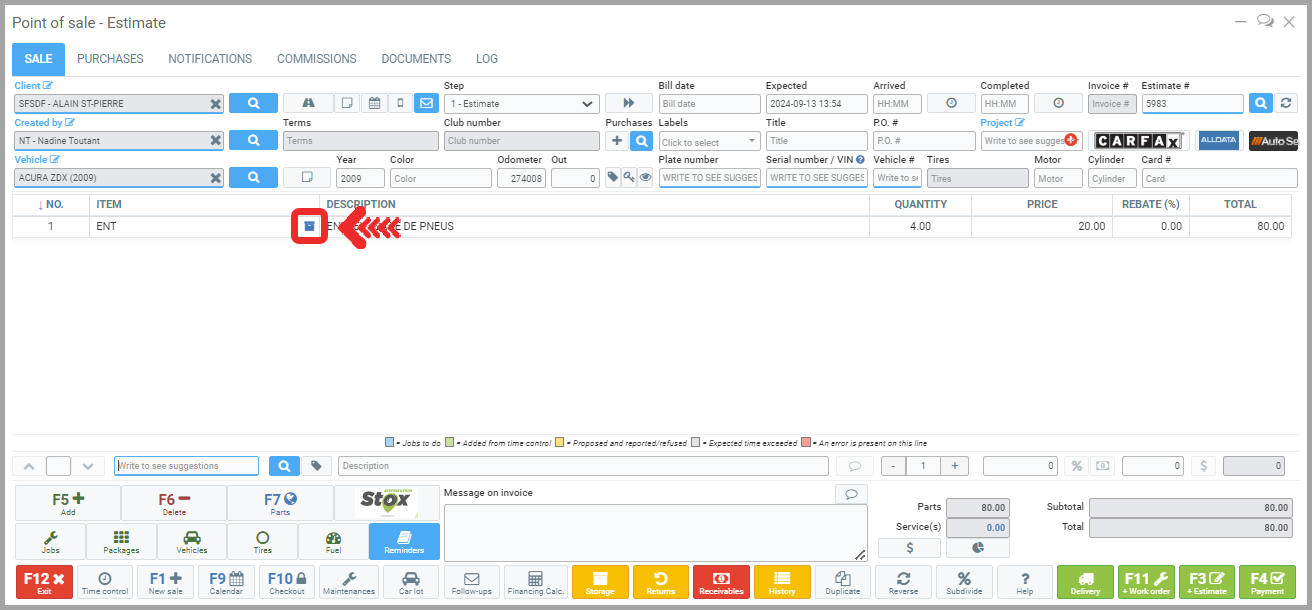Open the Labels 'Click to select' dropdown
This screenshot has width=1312, height=610.
click(x=709, y=142)
